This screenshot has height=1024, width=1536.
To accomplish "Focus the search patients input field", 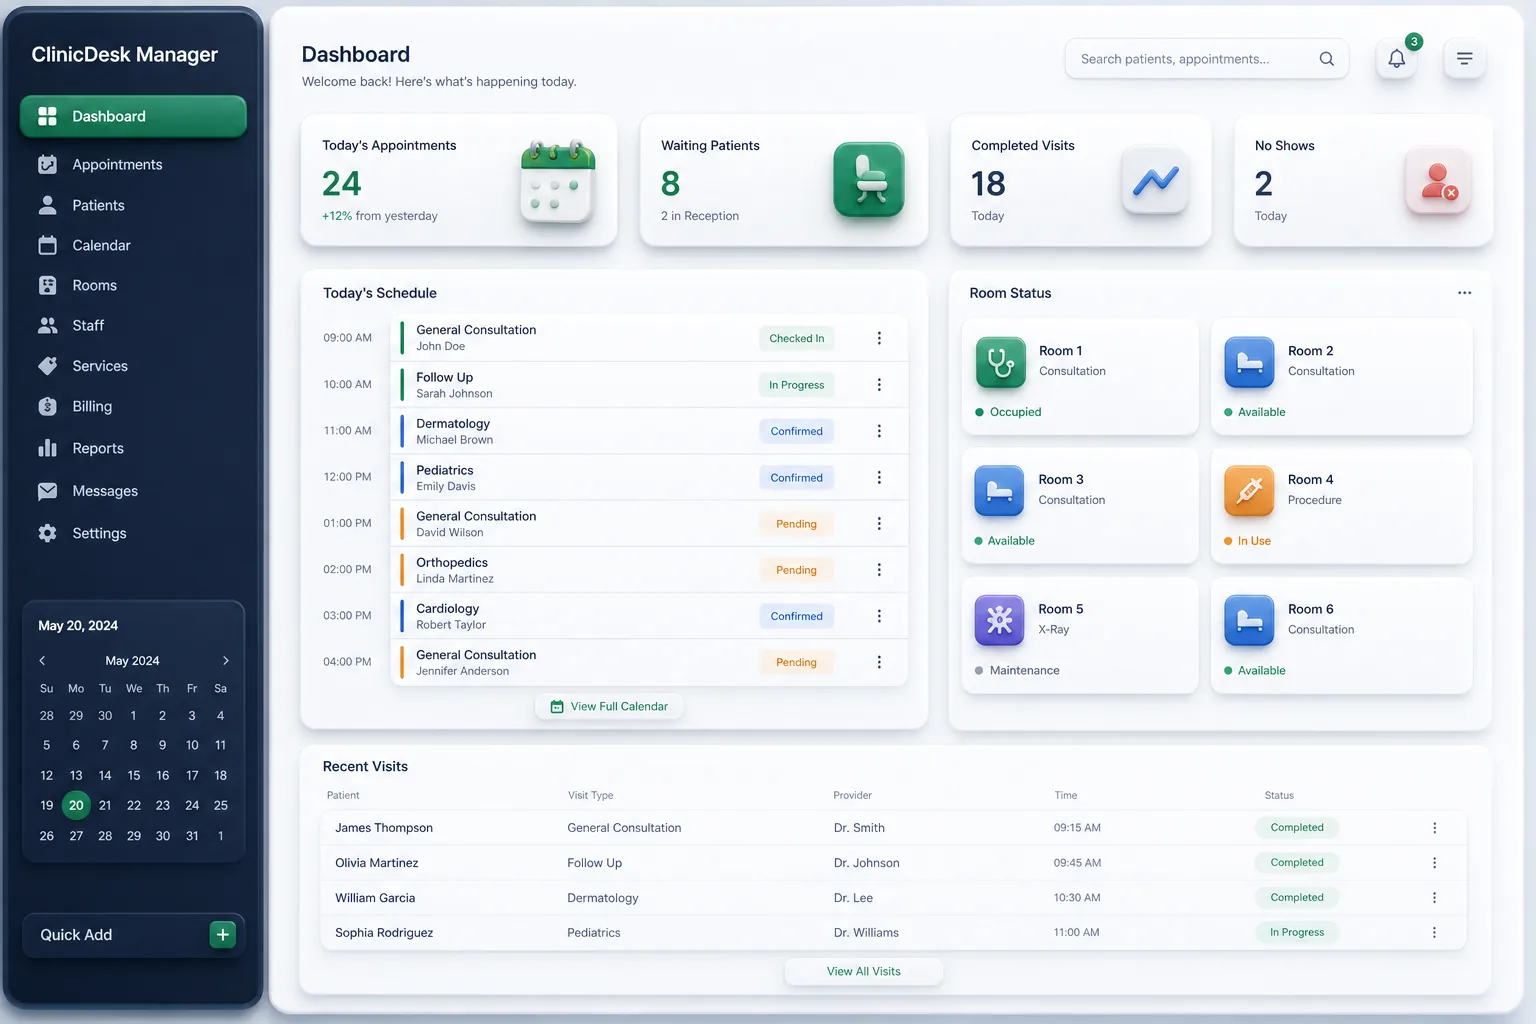I will pos(1207,59).
